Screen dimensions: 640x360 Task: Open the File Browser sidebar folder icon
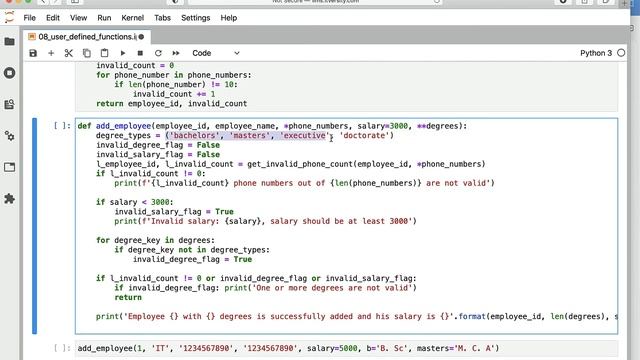coord(9,42)
